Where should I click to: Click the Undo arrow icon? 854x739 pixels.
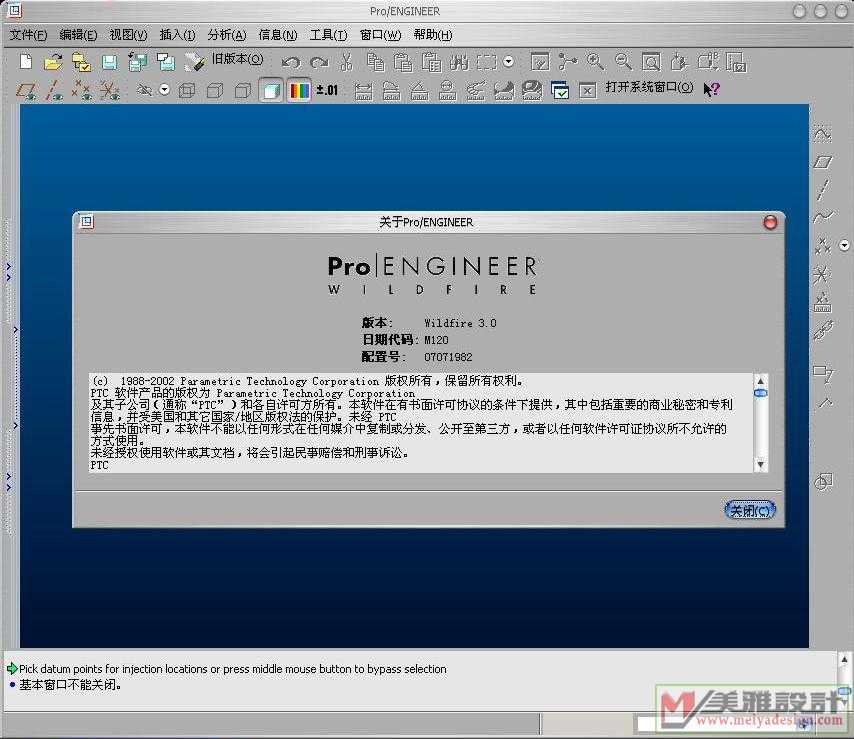pos(291,63)
